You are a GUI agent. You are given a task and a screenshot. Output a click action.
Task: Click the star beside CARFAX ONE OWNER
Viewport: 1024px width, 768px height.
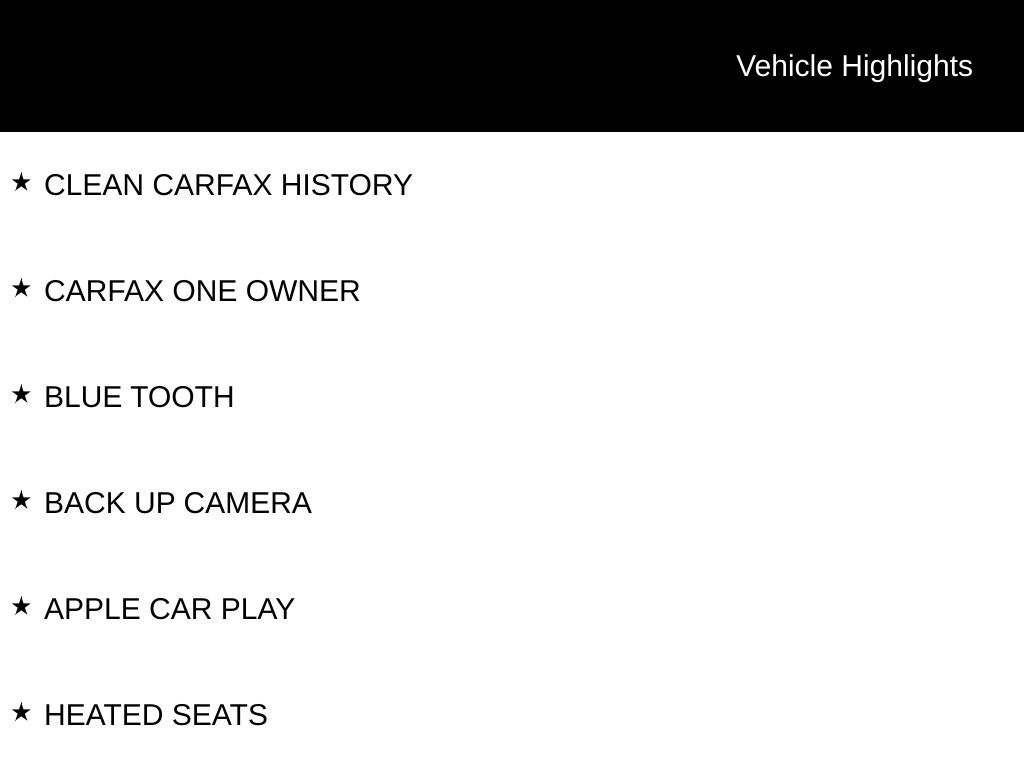(21, 288)
